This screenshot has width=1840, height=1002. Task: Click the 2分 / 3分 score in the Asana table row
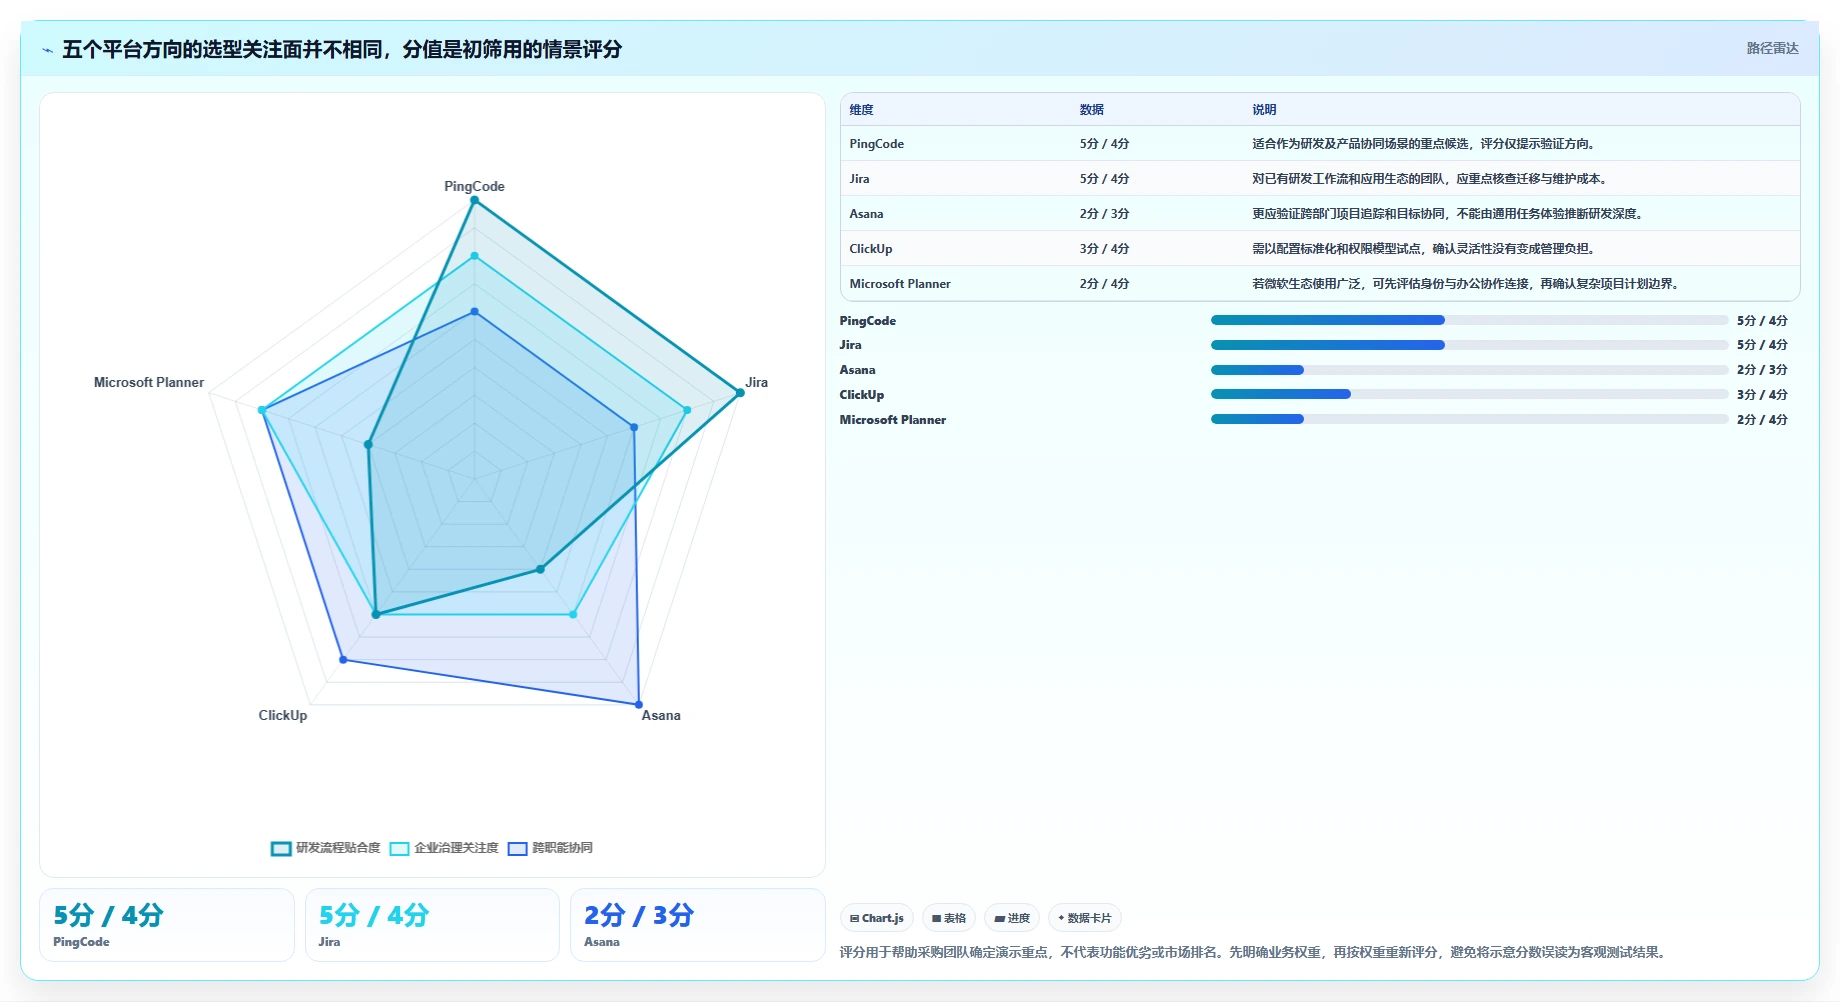1104,214
